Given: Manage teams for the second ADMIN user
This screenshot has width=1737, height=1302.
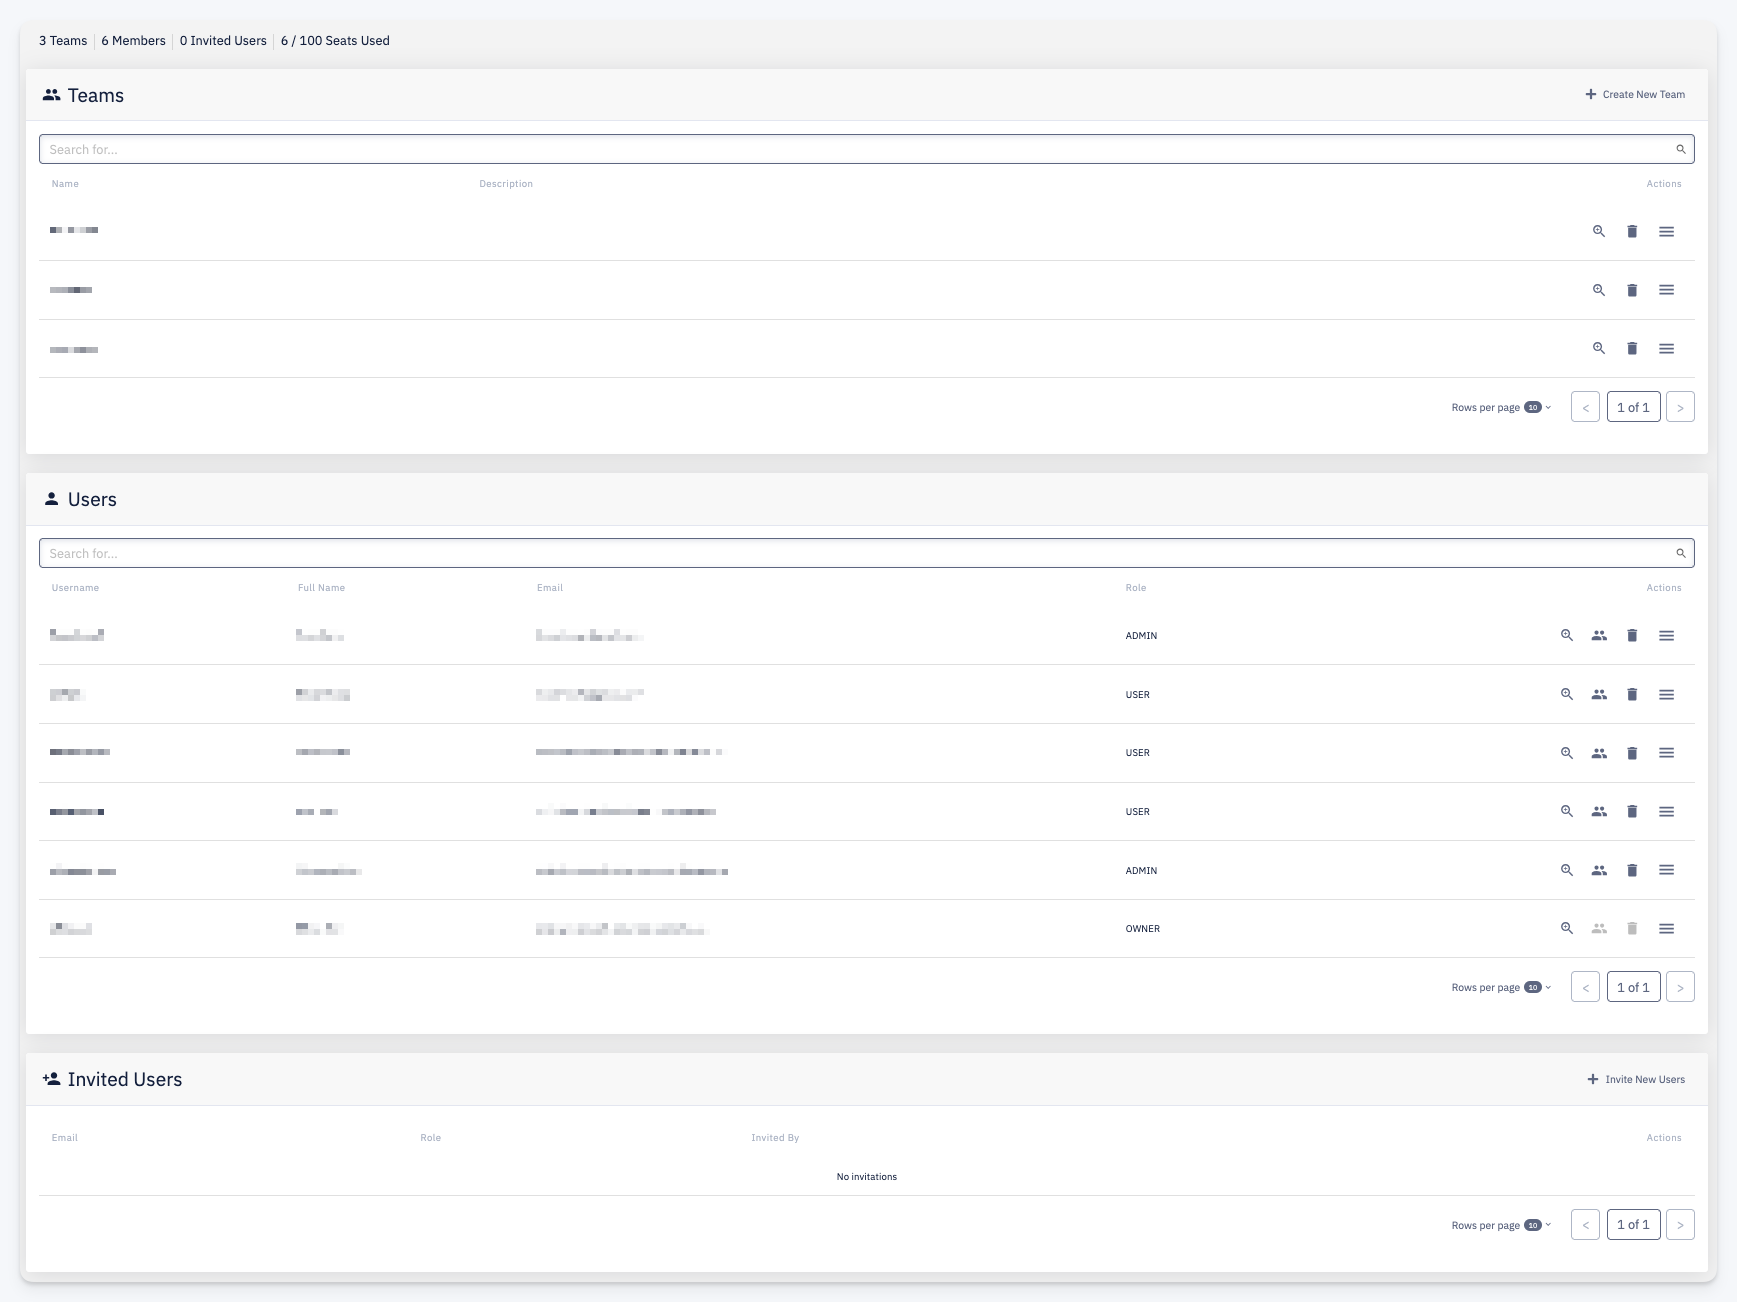Looking at the screenshot, I should (1599, 870).
